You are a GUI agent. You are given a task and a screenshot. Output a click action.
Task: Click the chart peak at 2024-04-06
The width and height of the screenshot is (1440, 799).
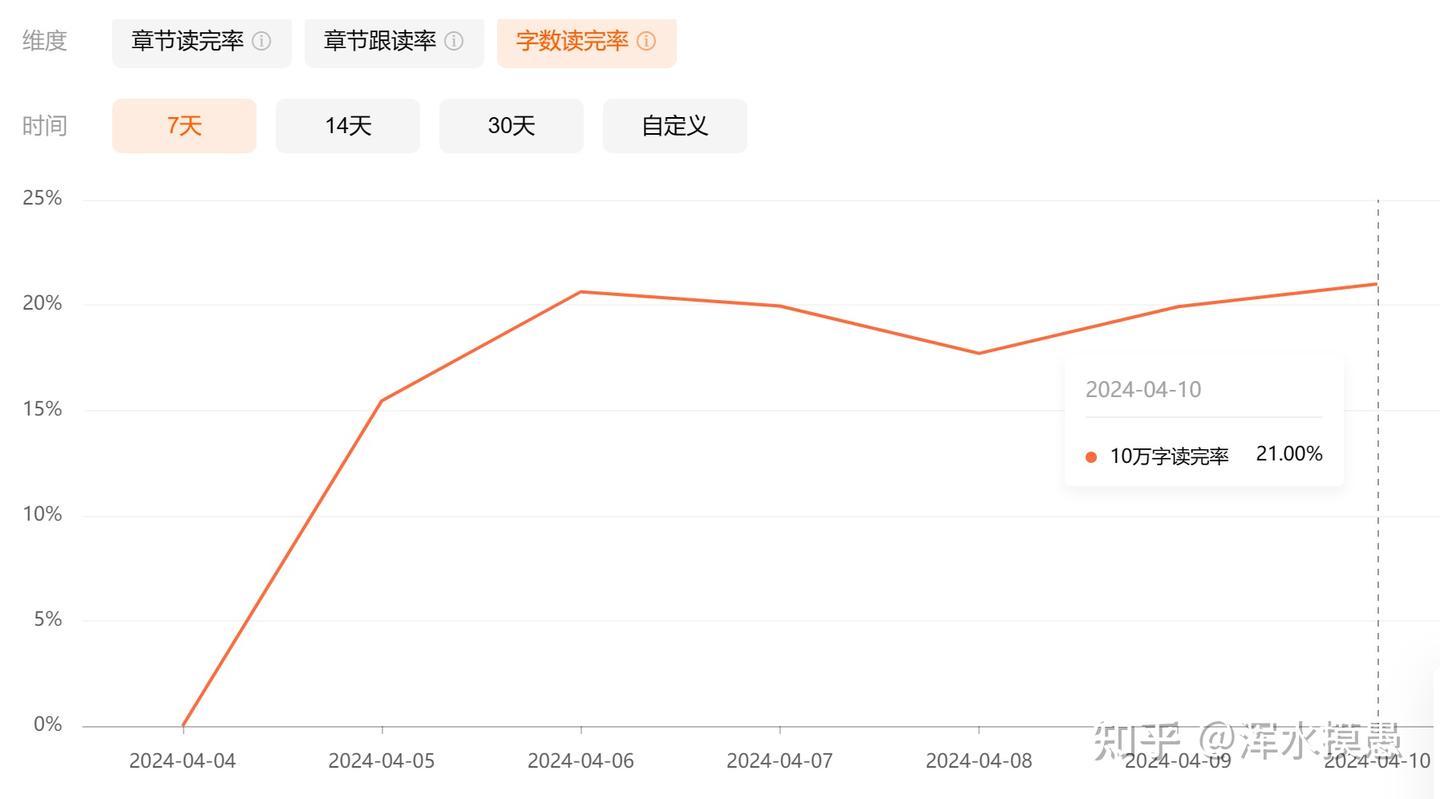coord(581,292)
